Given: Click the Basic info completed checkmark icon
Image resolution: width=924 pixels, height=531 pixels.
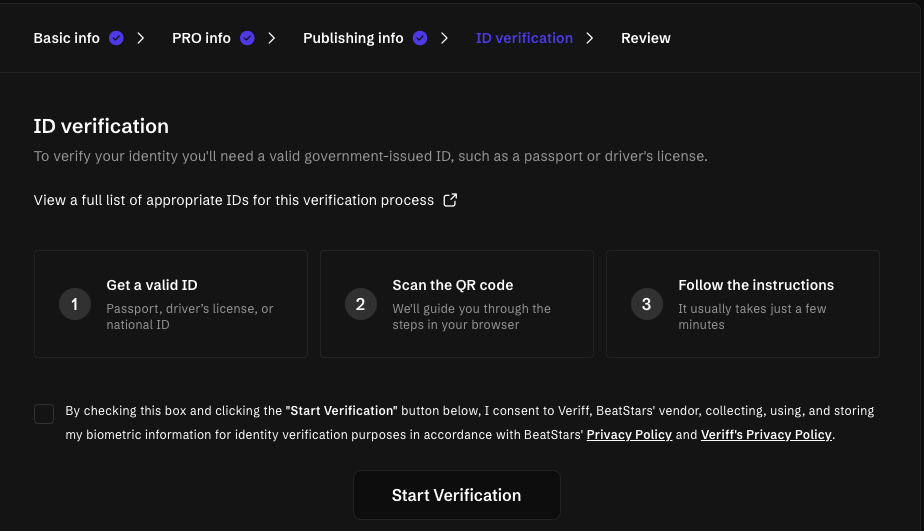Looking at the screenshot, I should pyautogui.click(x=116, y=38).
